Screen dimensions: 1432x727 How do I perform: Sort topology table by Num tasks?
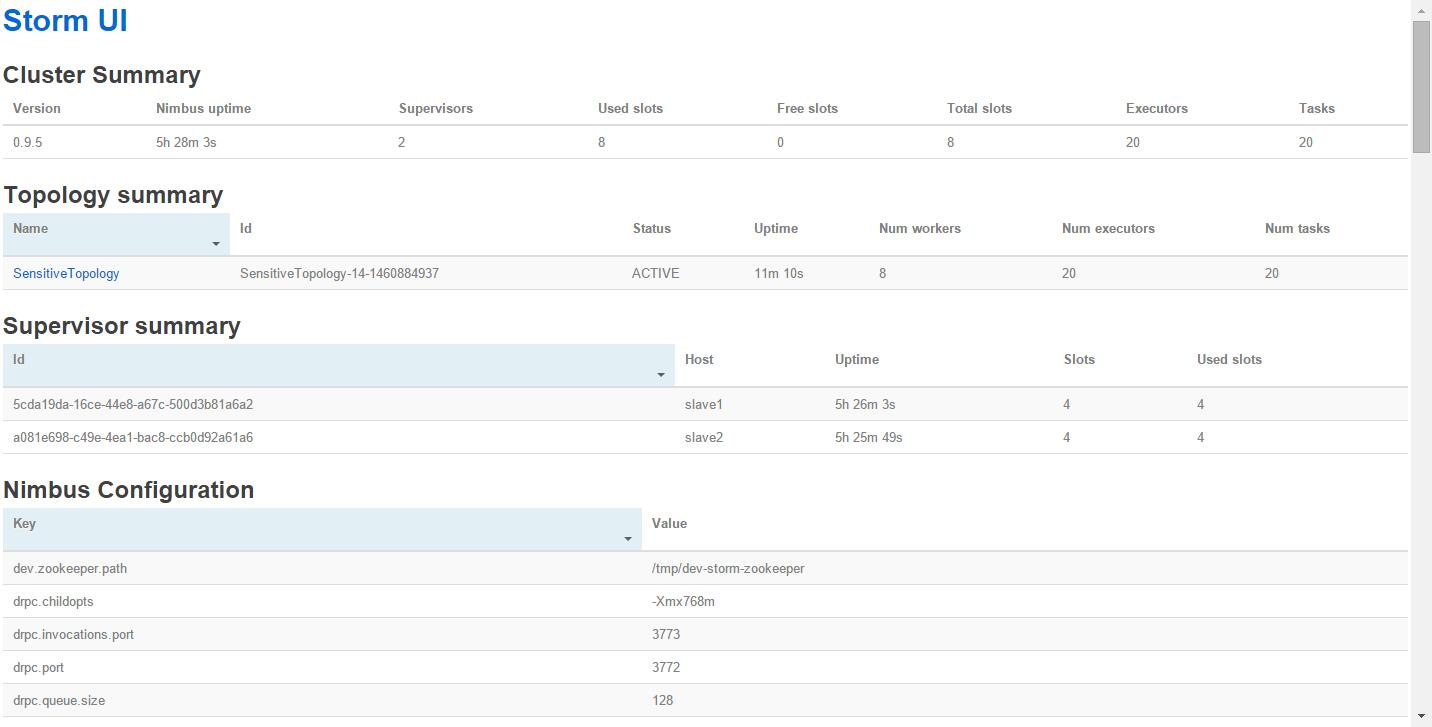[1296, 229]
